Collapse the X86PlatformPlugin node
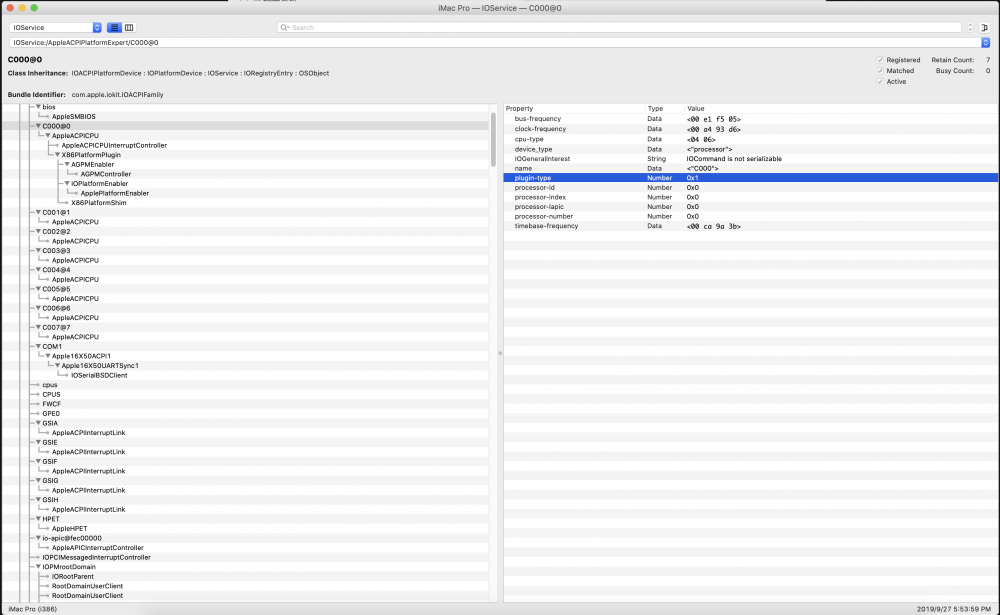 pos(57,155)
